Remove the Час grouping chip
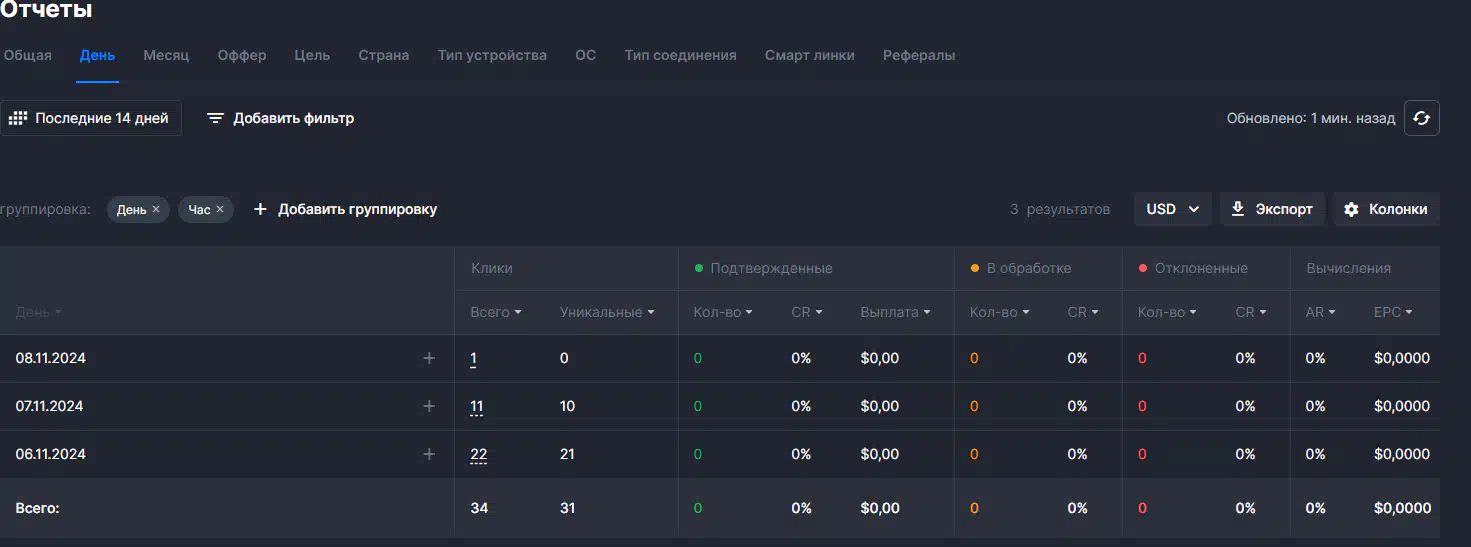Screen dimensions: 1471x547 [x=220, y=210]
